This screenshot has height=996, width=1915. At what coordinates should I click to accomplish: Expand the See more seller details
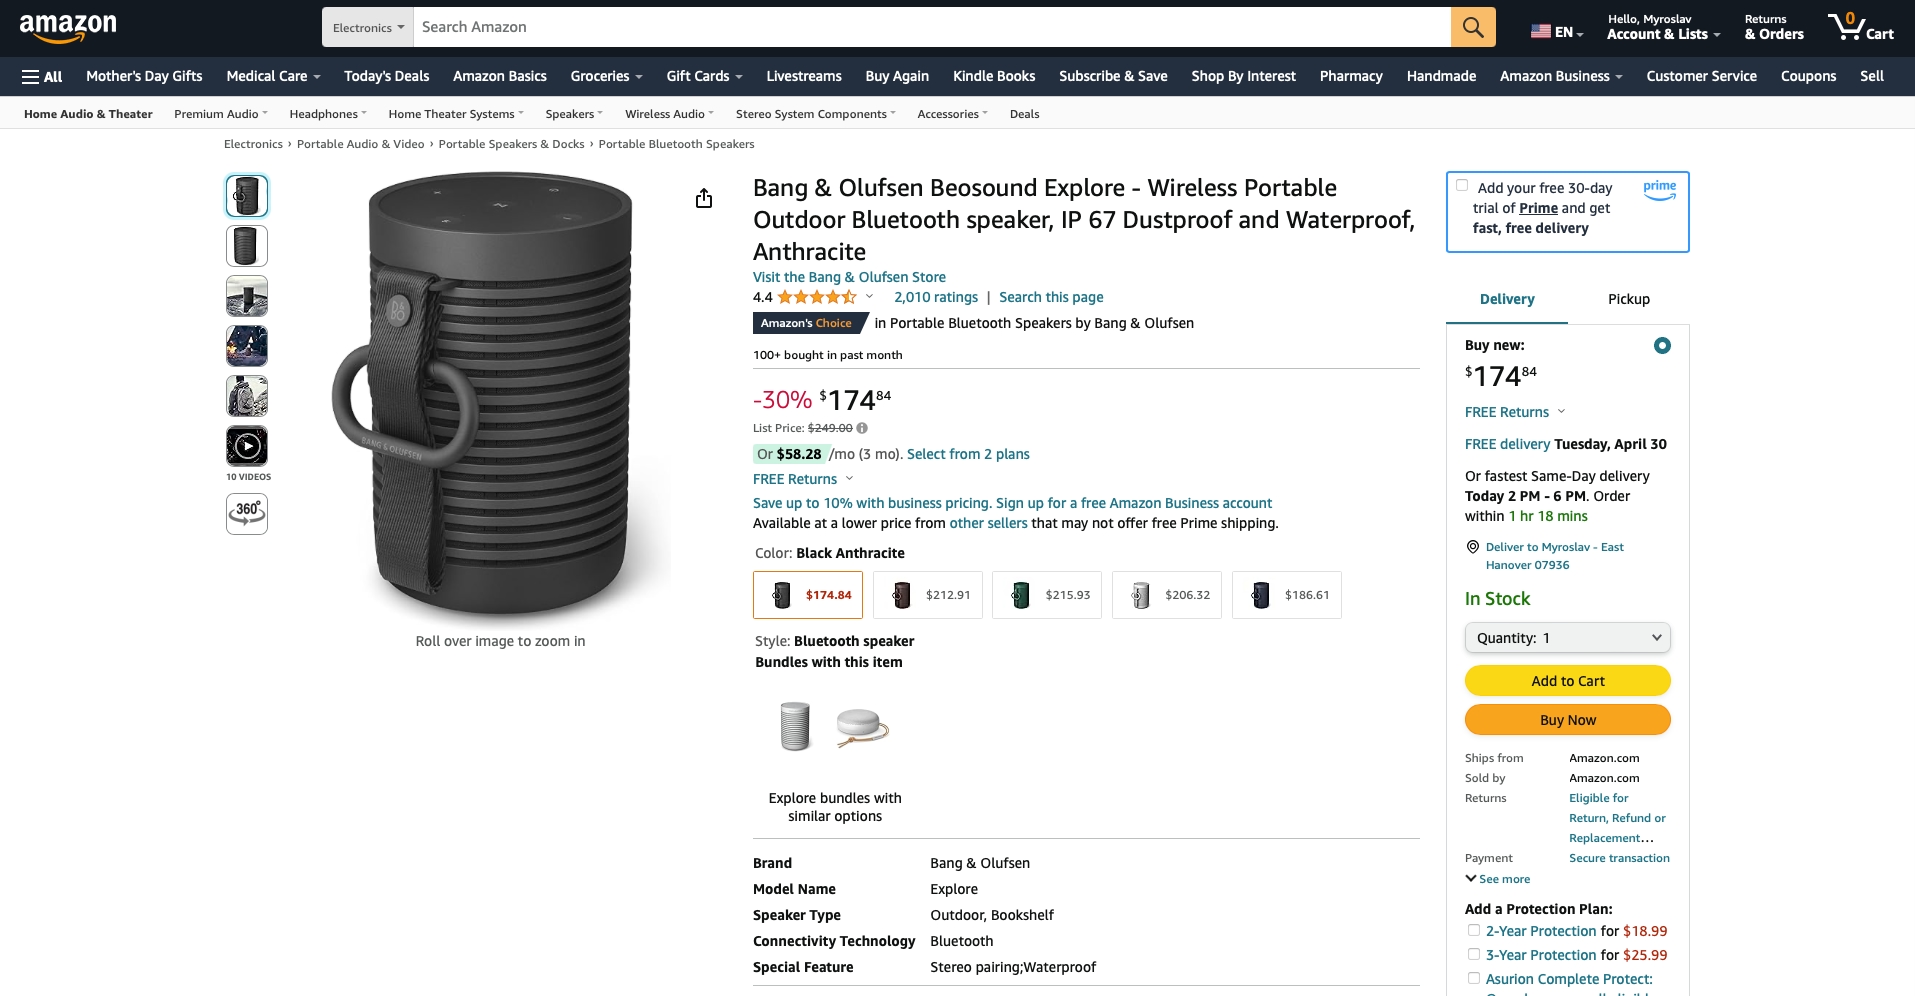click(x=1498, y=879)
